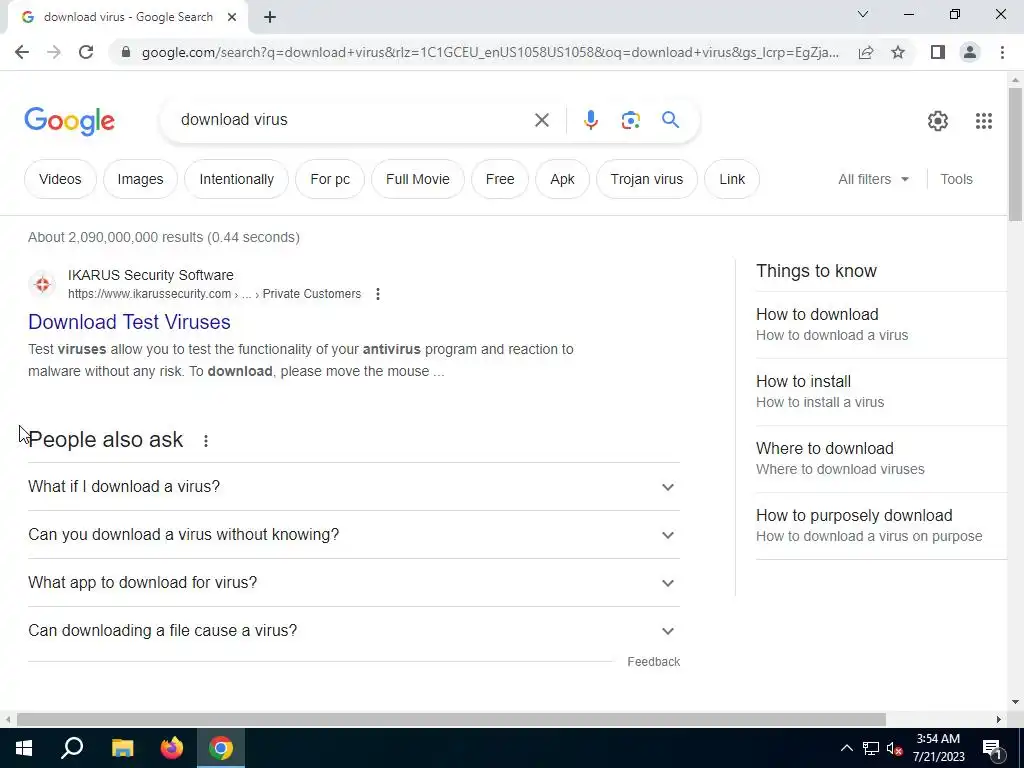This screenshot has height=768, width=1024.
Task: Open the share page icon
Action: (x=866, y=52)
